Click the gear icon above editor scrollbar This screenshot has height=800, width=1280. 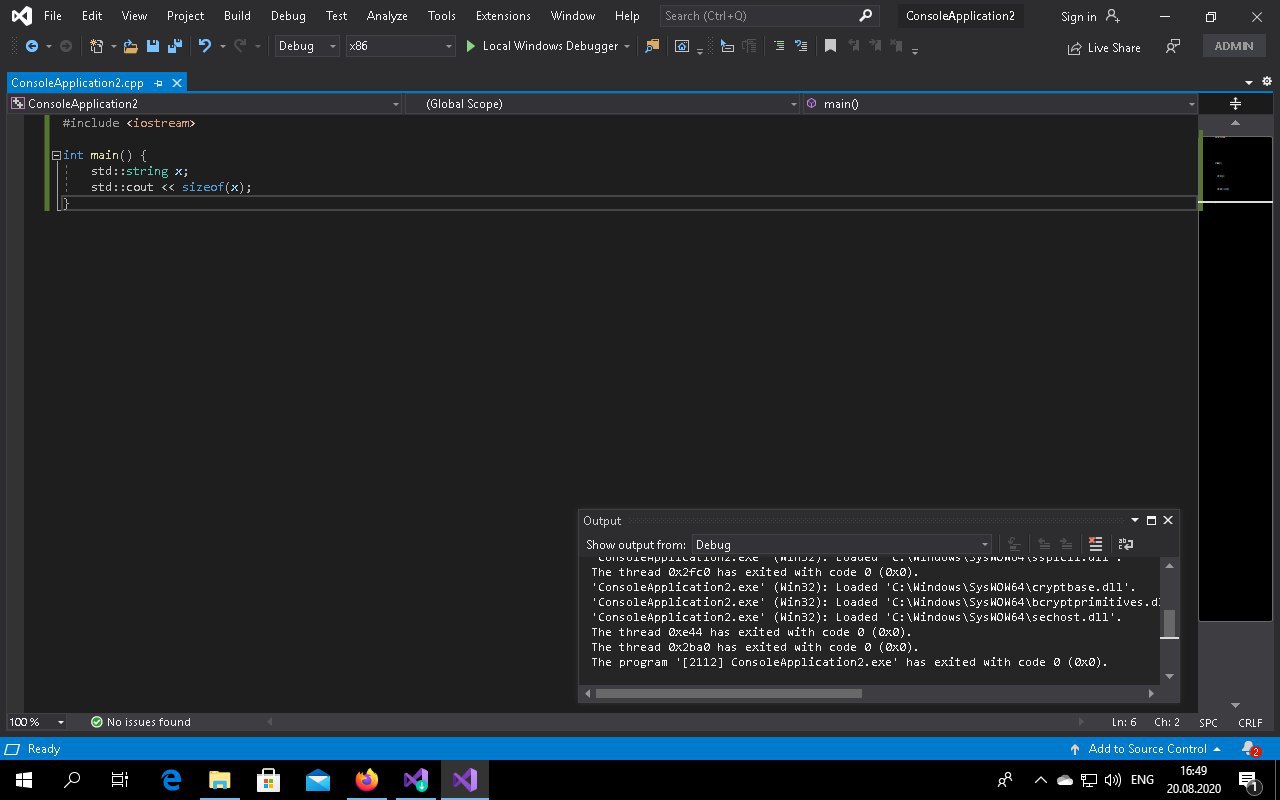tap(1266, 82)
